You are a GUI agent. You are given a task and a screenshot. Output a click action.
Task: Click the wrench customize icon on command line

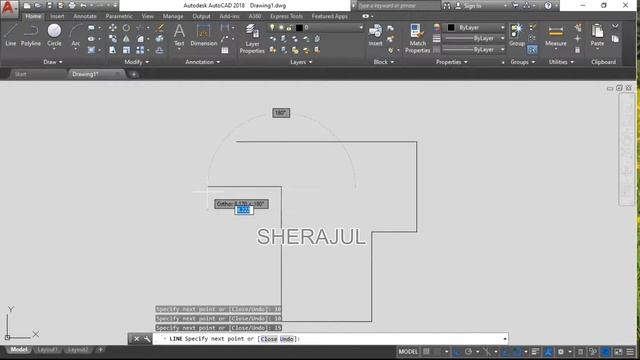click(147, 339)
